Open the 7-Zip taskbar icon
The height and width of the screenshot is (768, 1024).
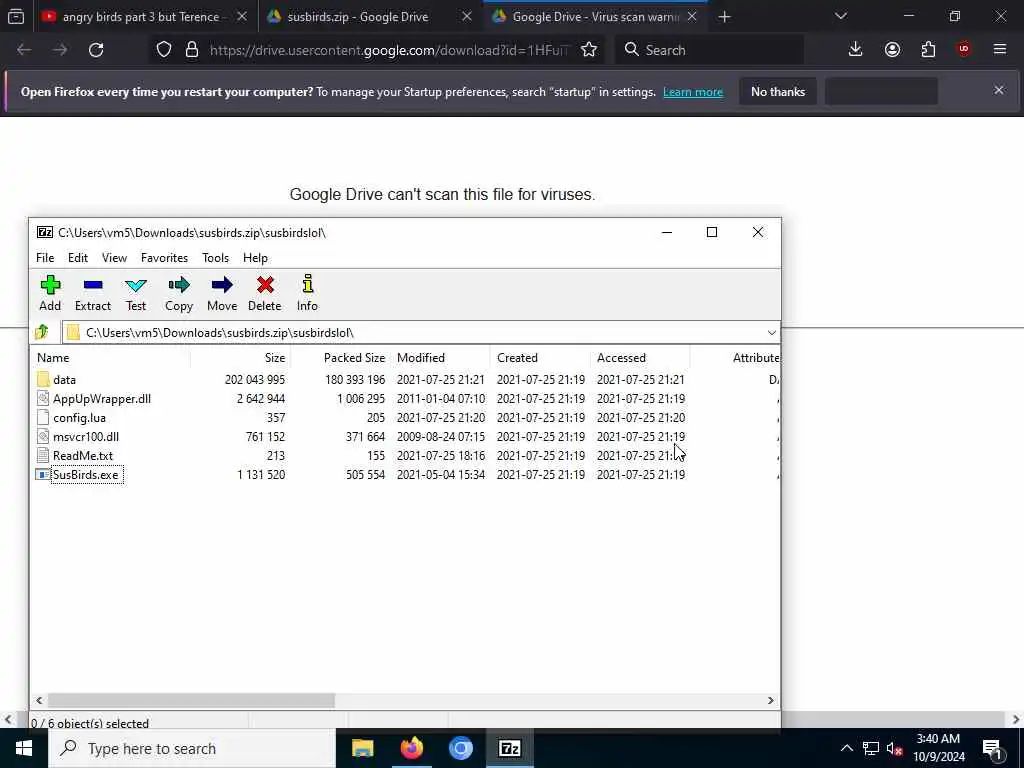509,748
